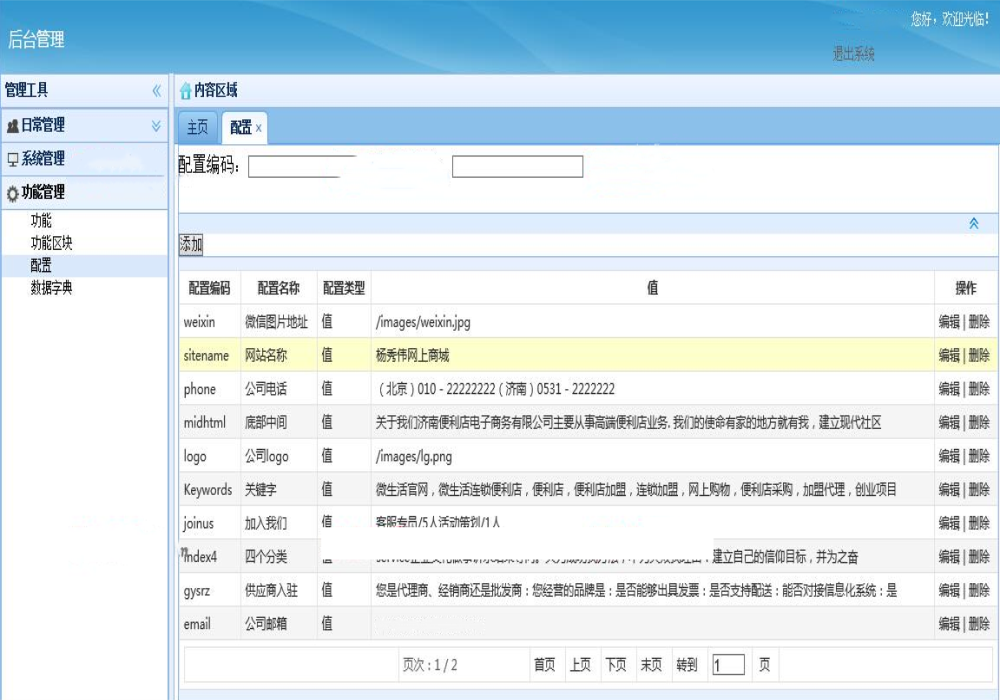The image size is (1000, 700).
Task: Click the 功能管理 gear icon
Action: tap(13, 193)
